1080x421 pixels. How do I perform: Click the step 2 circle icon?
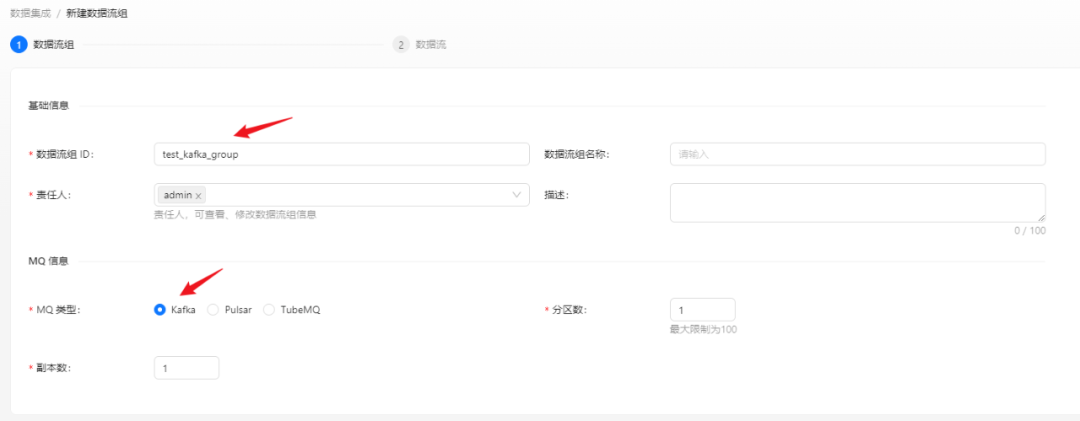401,45
